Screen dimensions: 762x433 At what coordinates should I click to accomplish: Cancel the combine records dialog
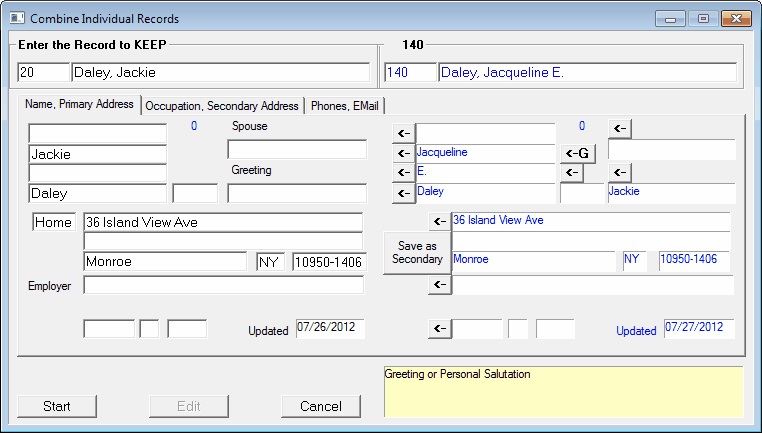coord(321,406)
